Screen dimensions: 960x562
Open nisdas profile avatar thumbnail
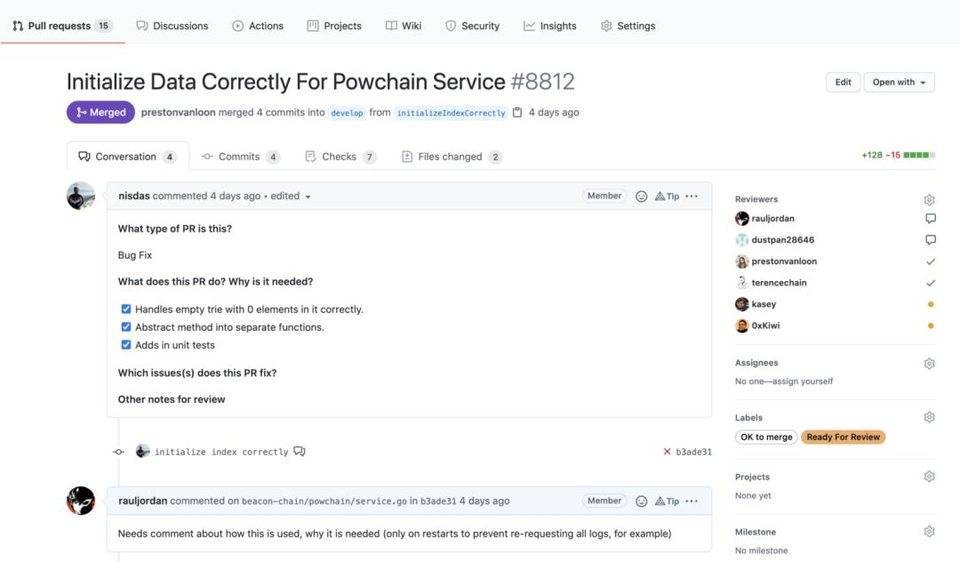coord(81,196)
